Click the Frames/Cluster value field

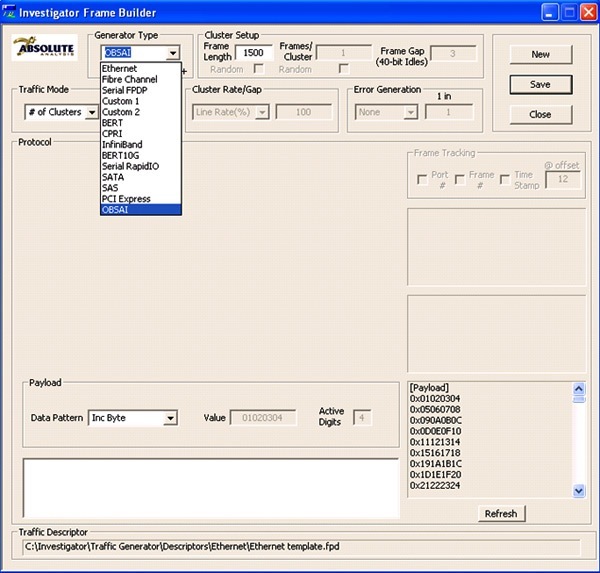click(344, 53)
